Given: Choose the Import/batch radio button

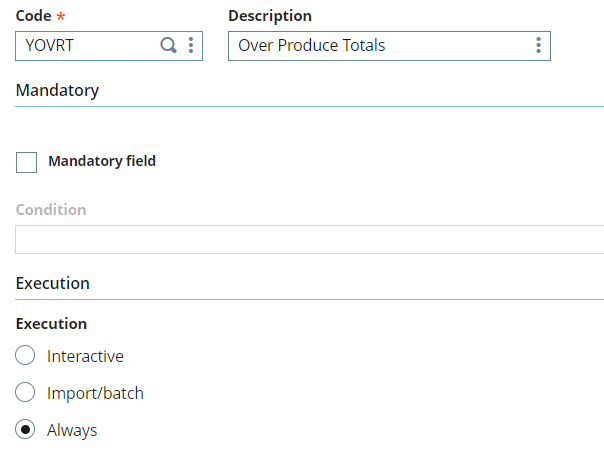Looking at the screenshot, I should pyautogui.click(x=26, y=393).
